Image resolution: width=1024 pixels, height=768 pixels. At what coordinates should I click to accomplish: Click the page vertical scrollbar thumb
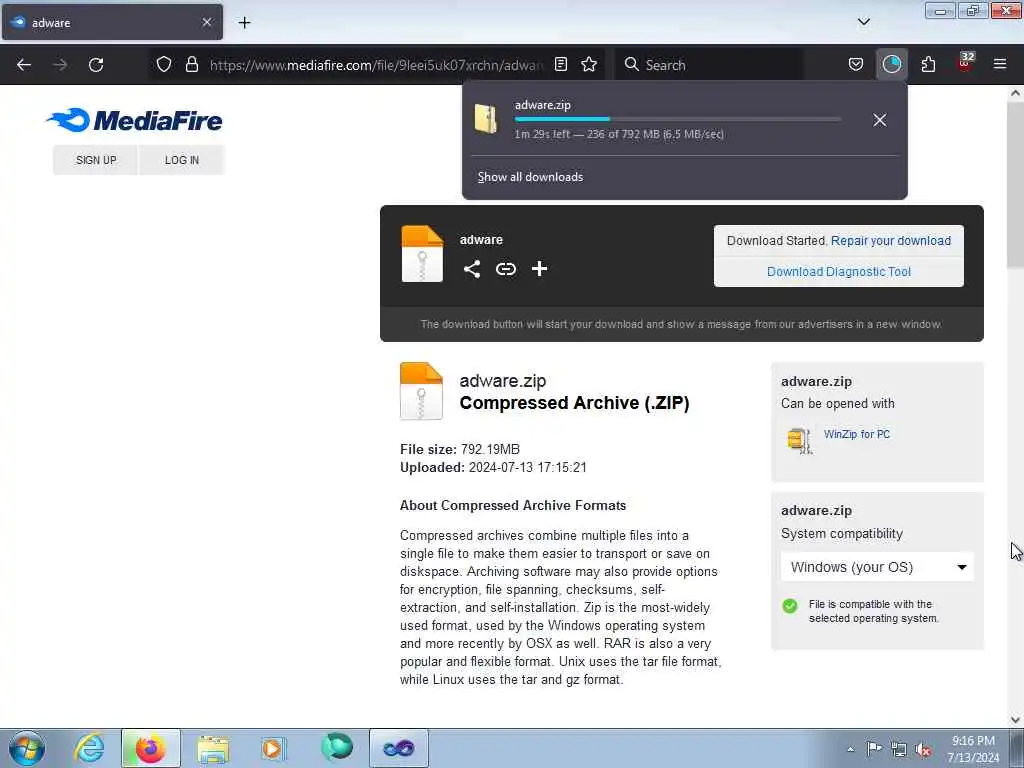pyautogui.click(x=1015, y=185)
